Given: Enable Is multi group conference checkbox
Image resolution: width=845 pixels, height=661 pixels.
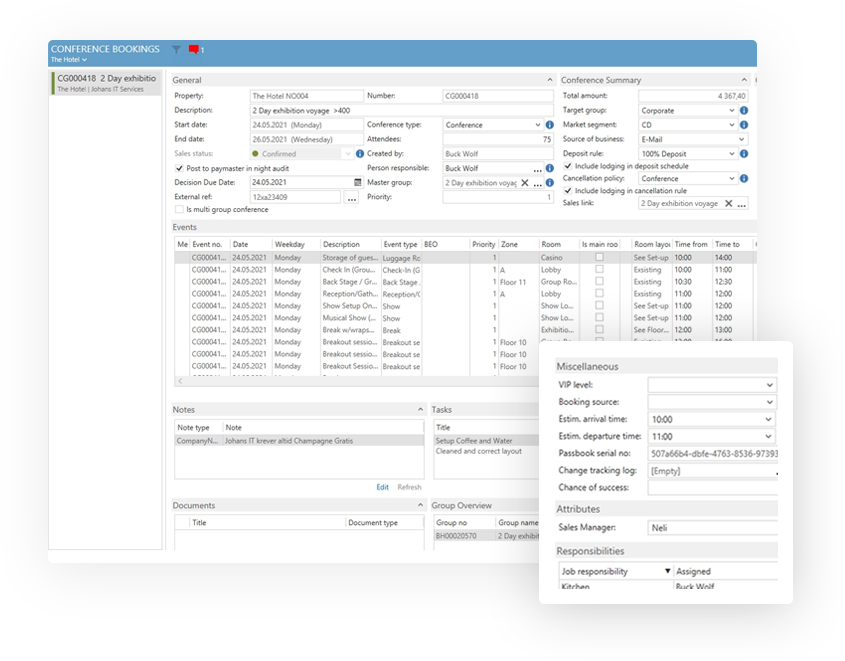Looking at the screenshot, I should tap(179, 209).
